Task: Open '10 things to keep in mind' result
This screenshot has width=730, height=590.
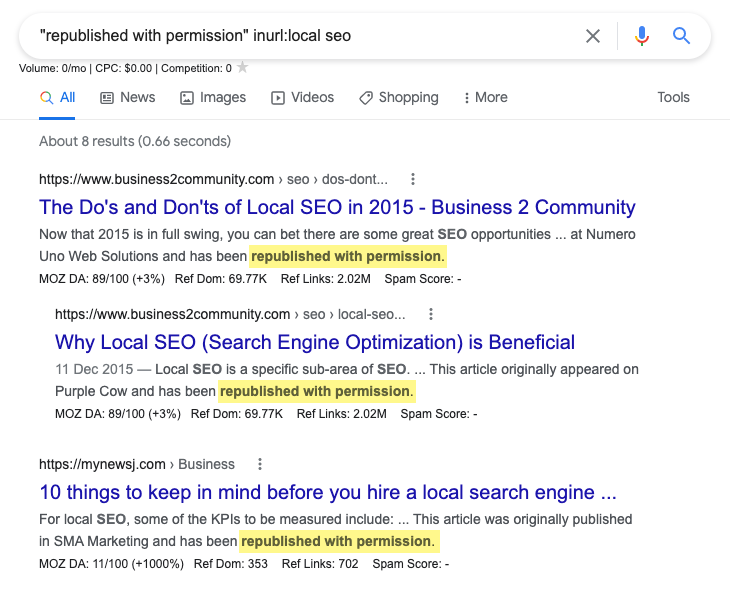Action: [x=328, y=492]
